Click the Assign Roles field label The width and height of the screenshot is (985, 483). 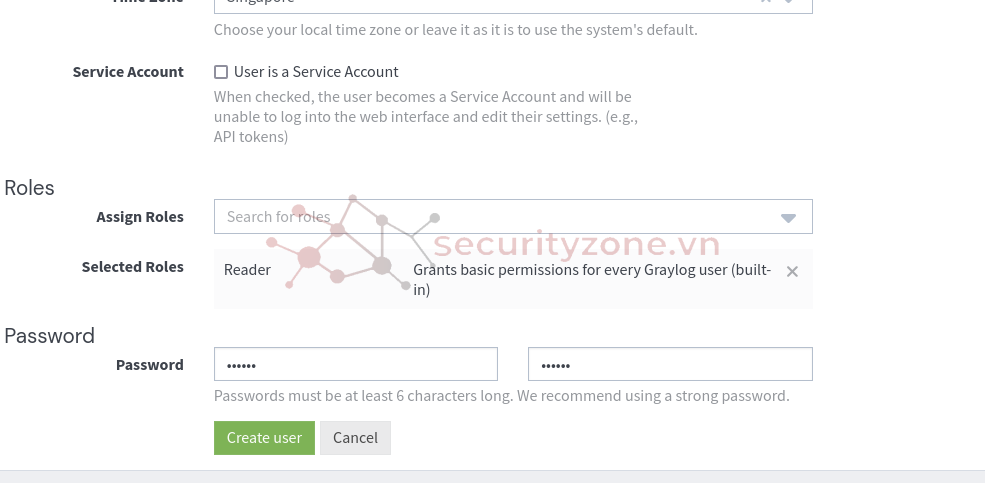[140, 217]
